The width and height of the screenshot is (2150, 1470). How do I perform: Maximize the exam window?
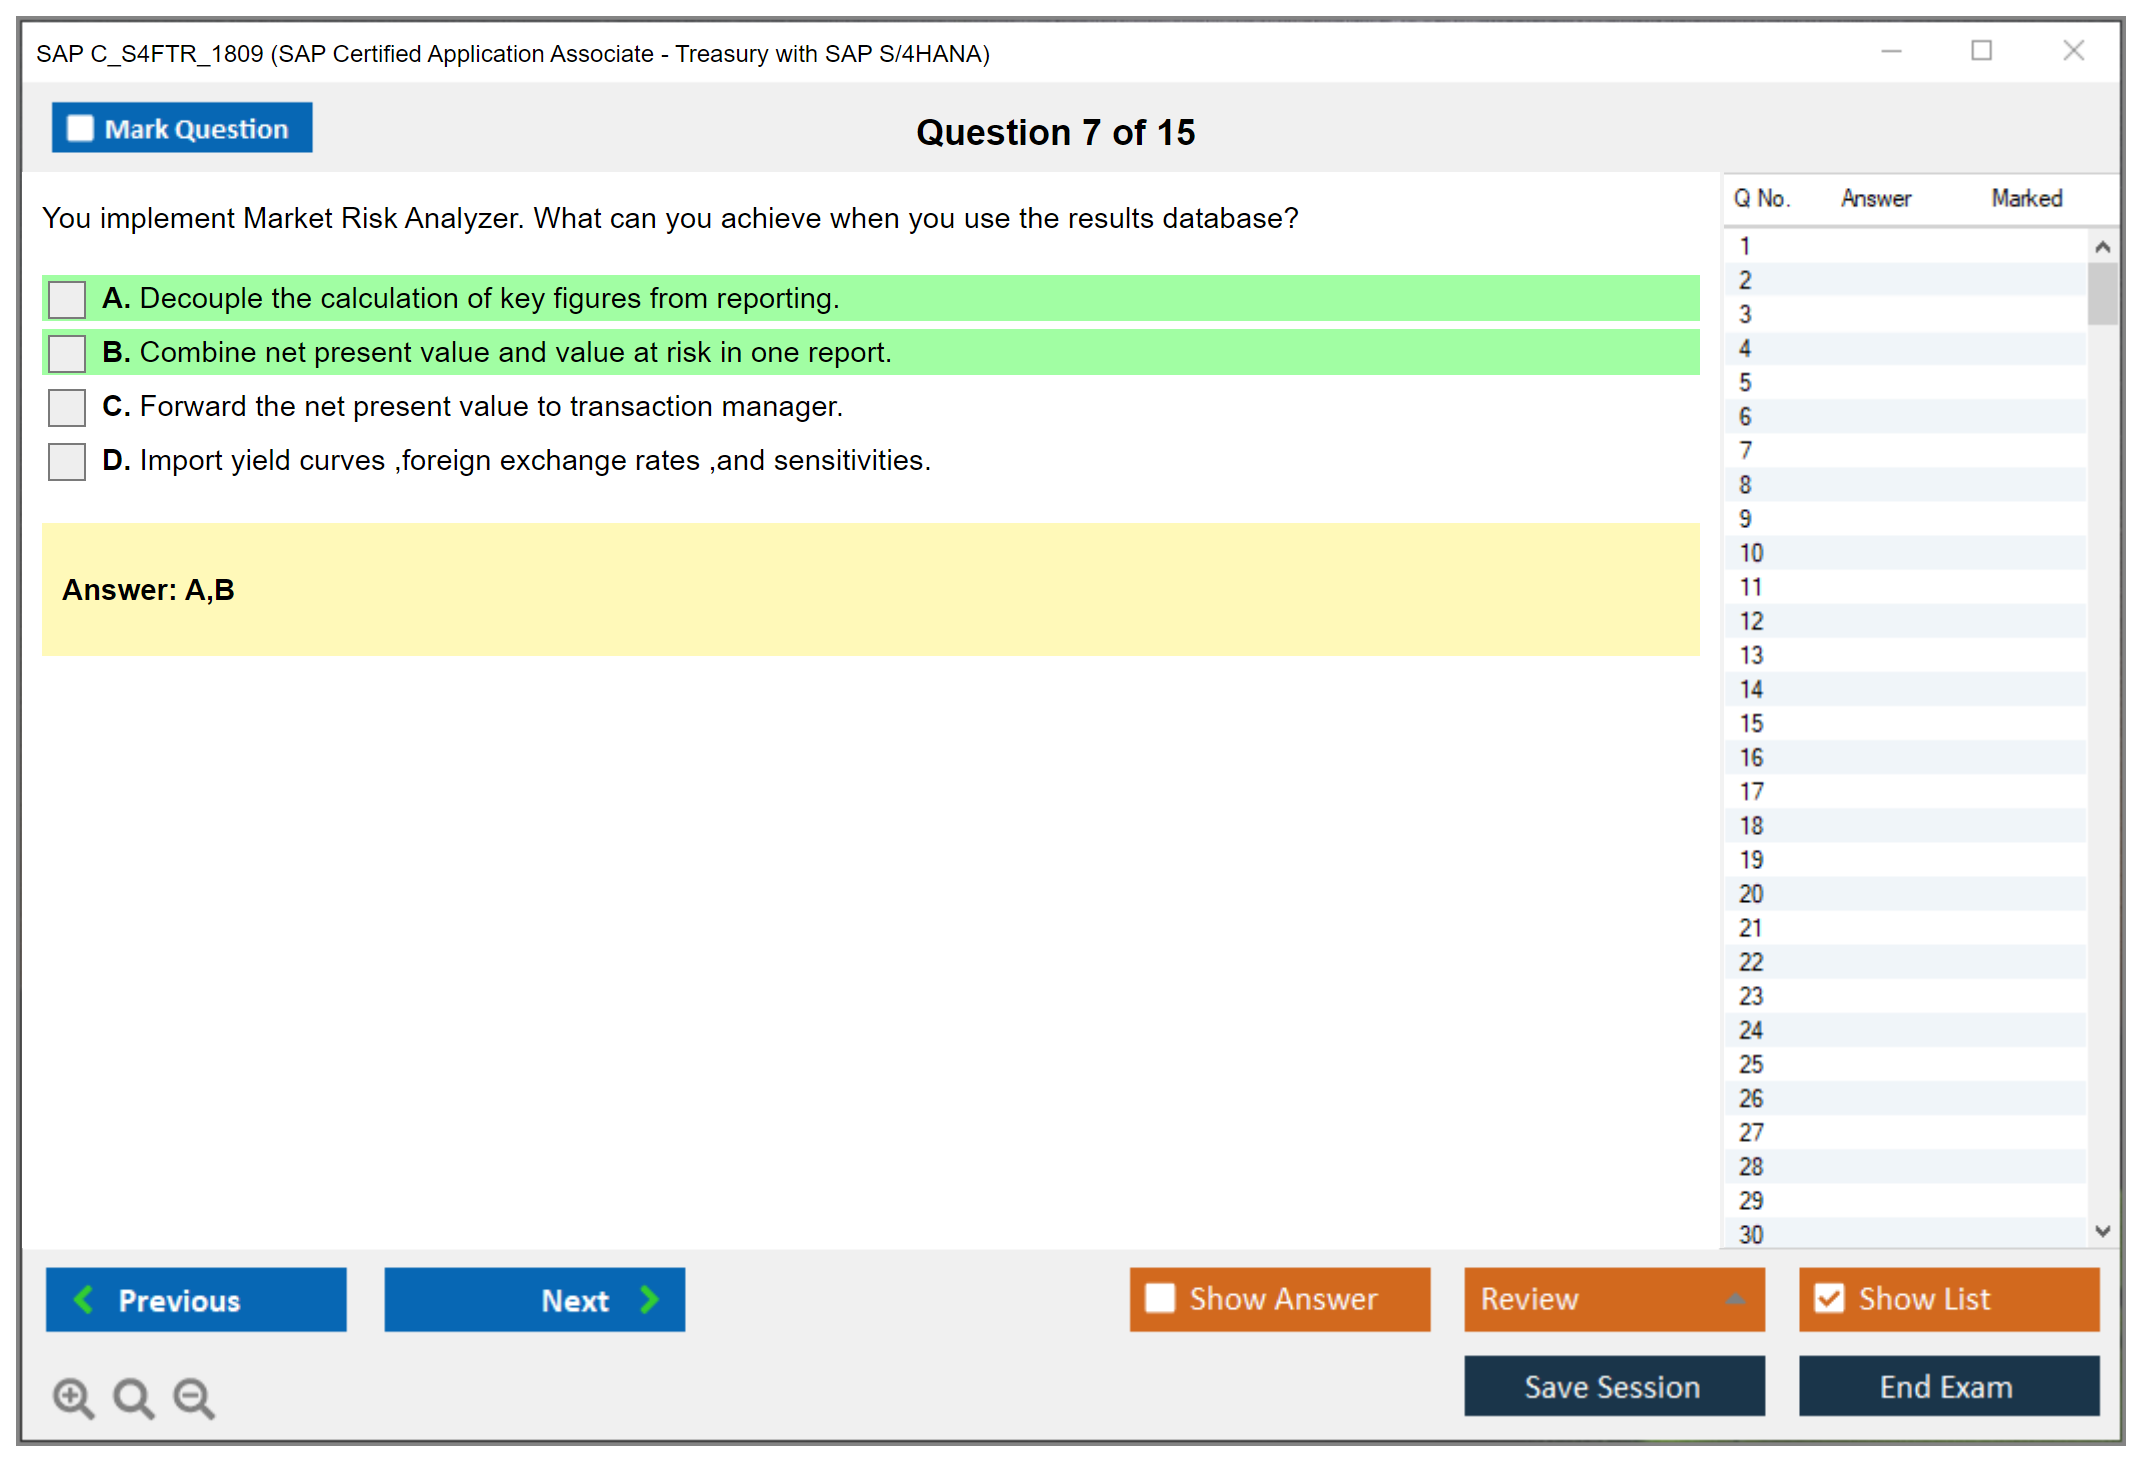coord(1981,51)
